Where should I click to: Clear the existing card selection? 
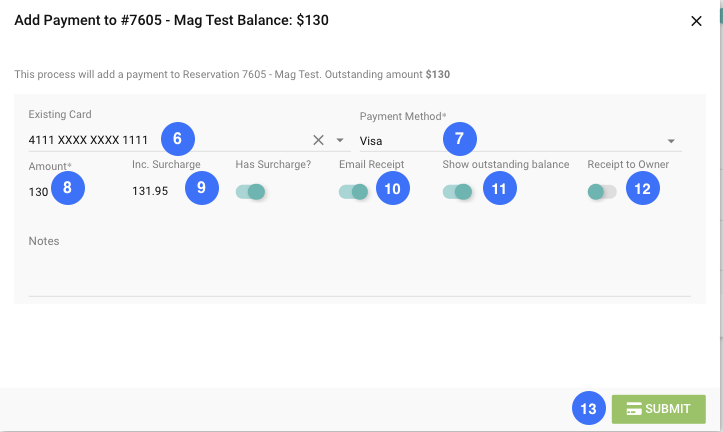click(x=319, y=140)
